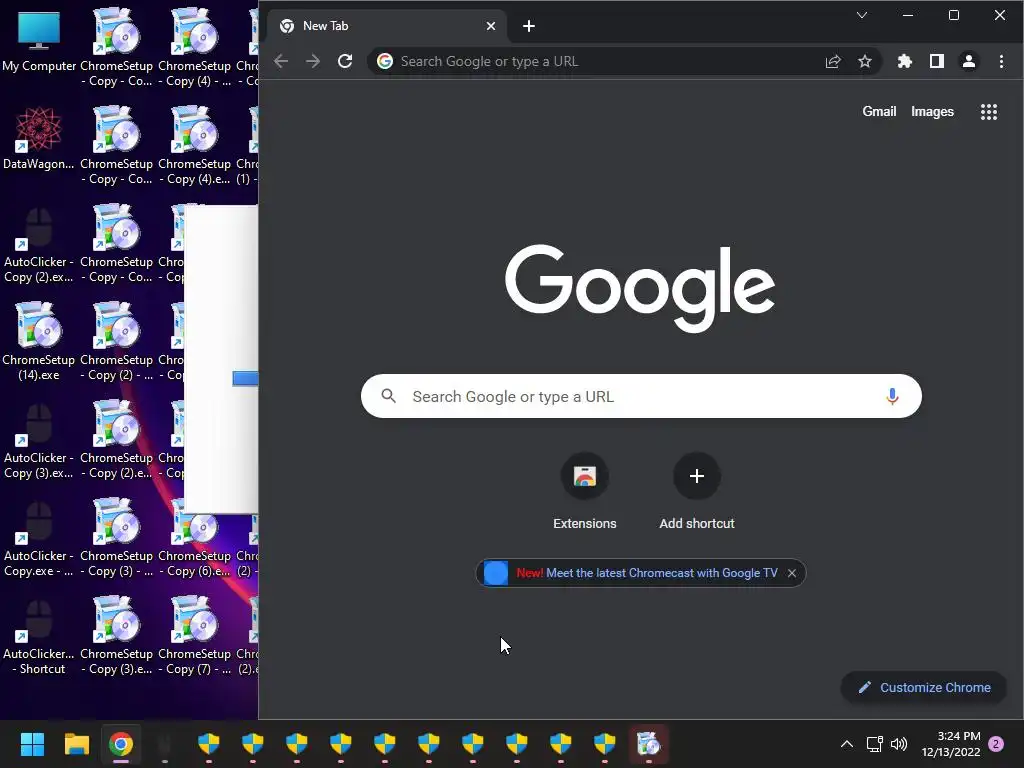Start voice search with the microphone

[892, 396]
